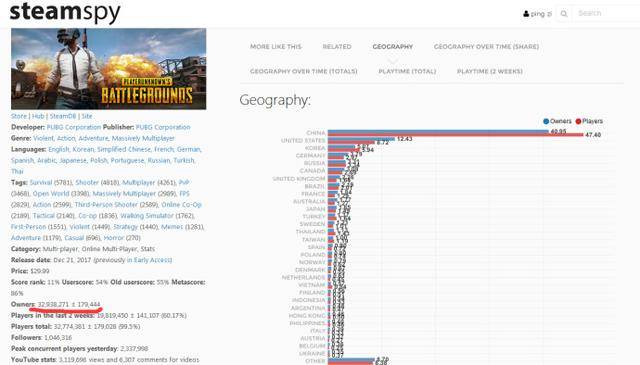
Task: Open the Hub link
Action: pos(38,116)
